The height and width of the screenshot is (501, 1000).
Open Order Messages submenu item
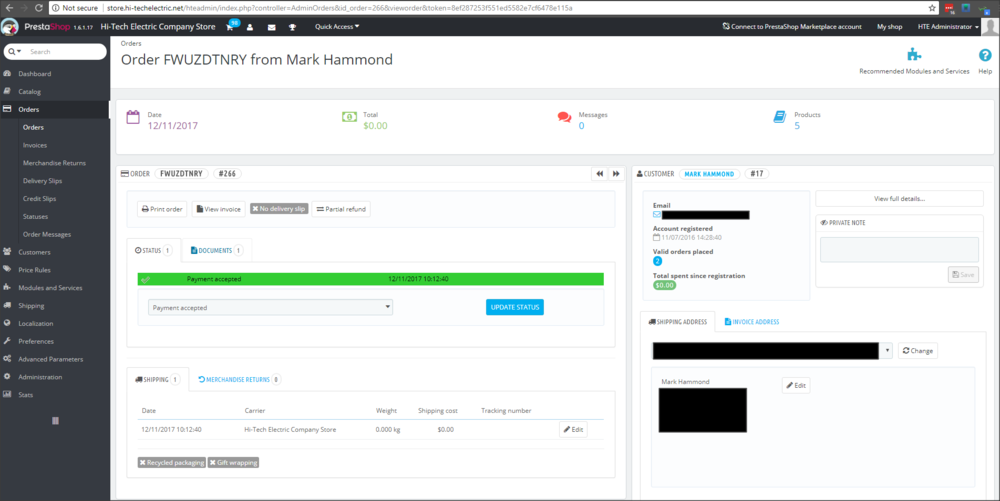click(x=47, y=235)
